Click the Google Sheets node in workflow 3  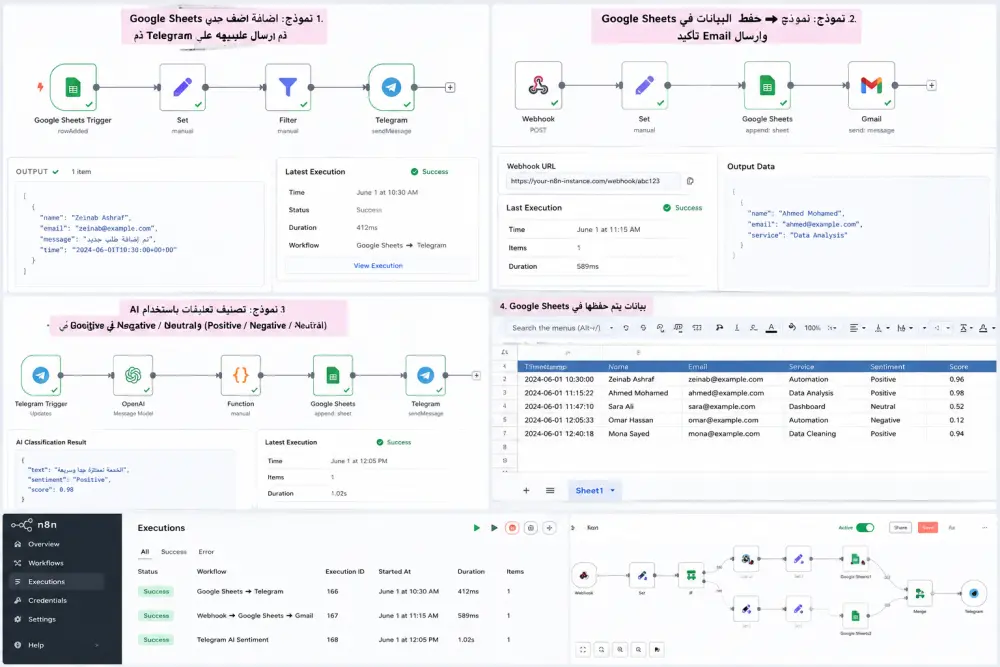333,375
